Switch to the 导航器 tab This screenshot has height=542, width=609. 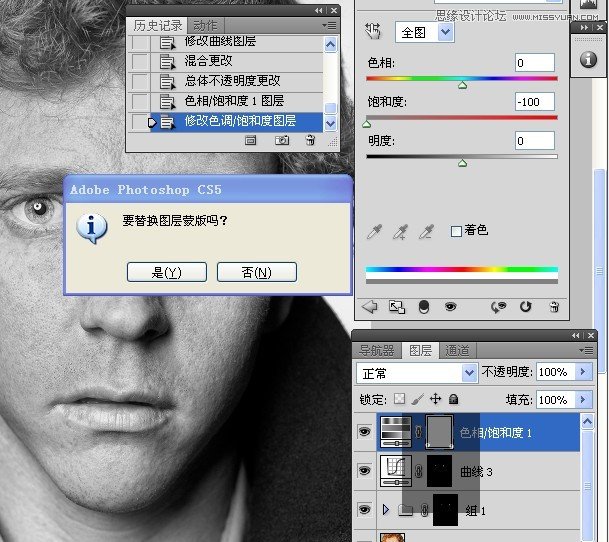(x=376, y=350)
